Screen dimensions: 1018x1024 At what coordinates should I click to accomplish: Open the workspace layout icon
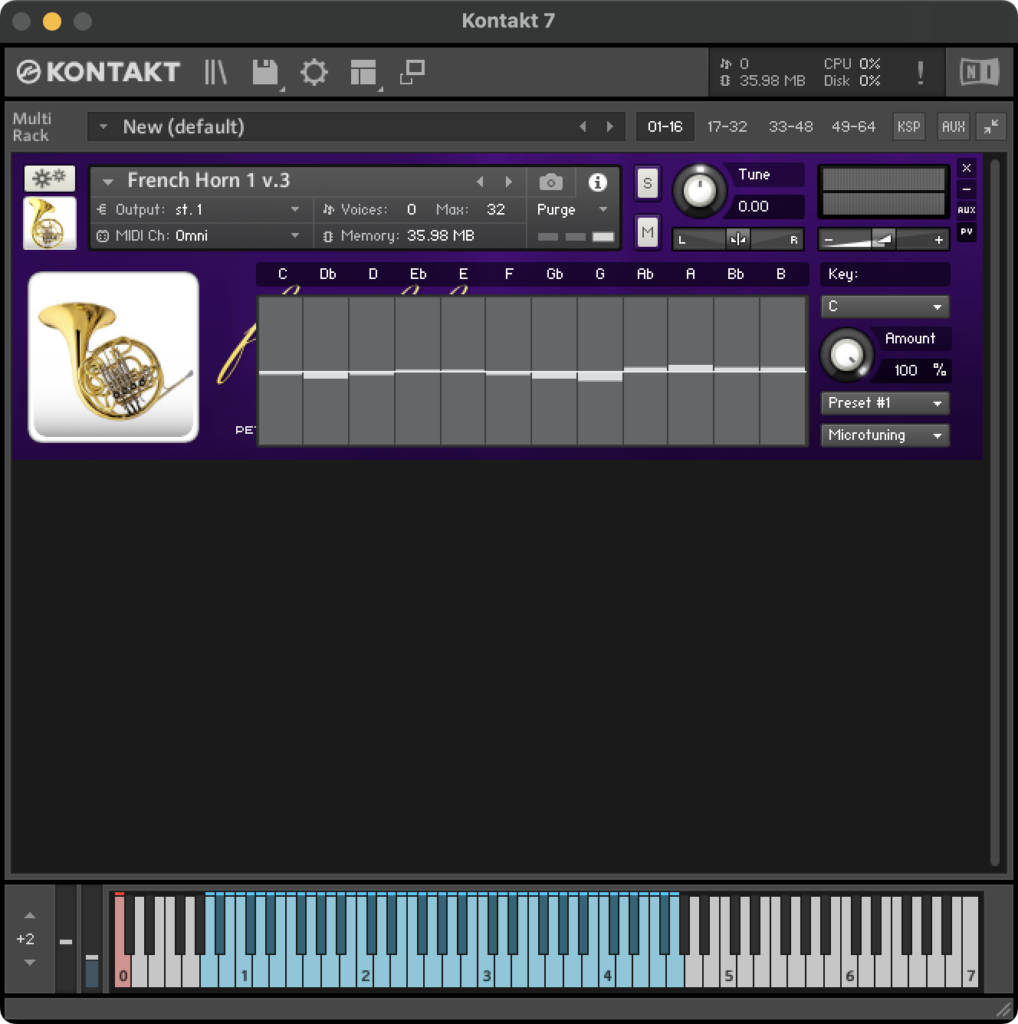(x=364, y=72)
